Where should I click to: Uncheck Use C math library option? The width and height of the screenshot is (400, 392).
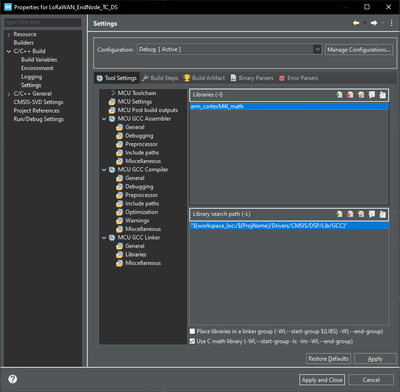[x=192, y=341]
